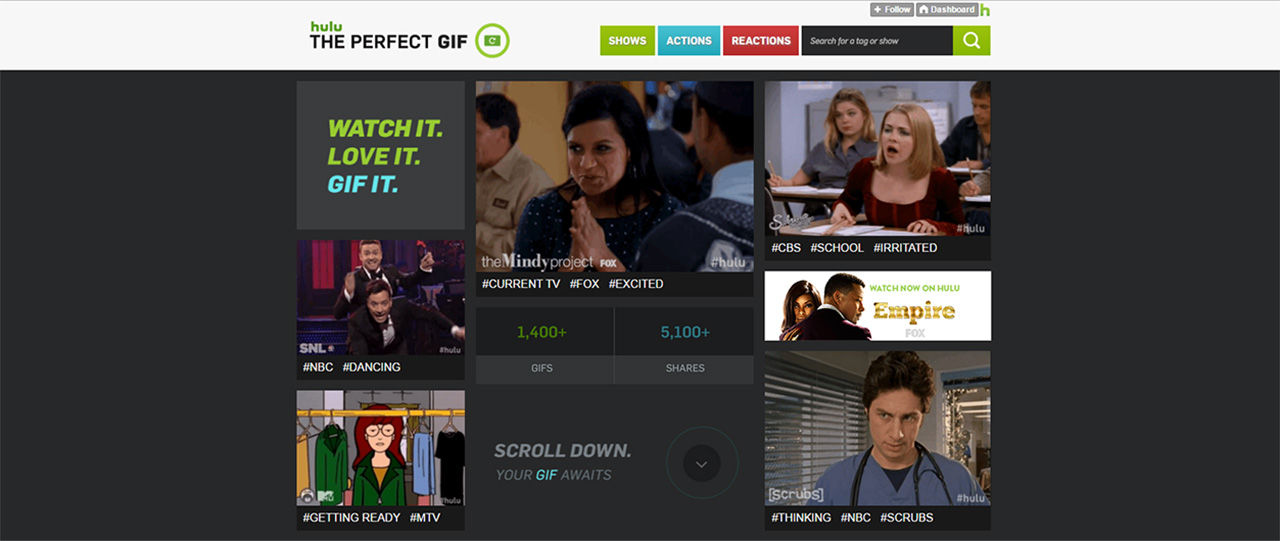
Task: Select the #IRRITATED tag link
Action: pos(905,248)
